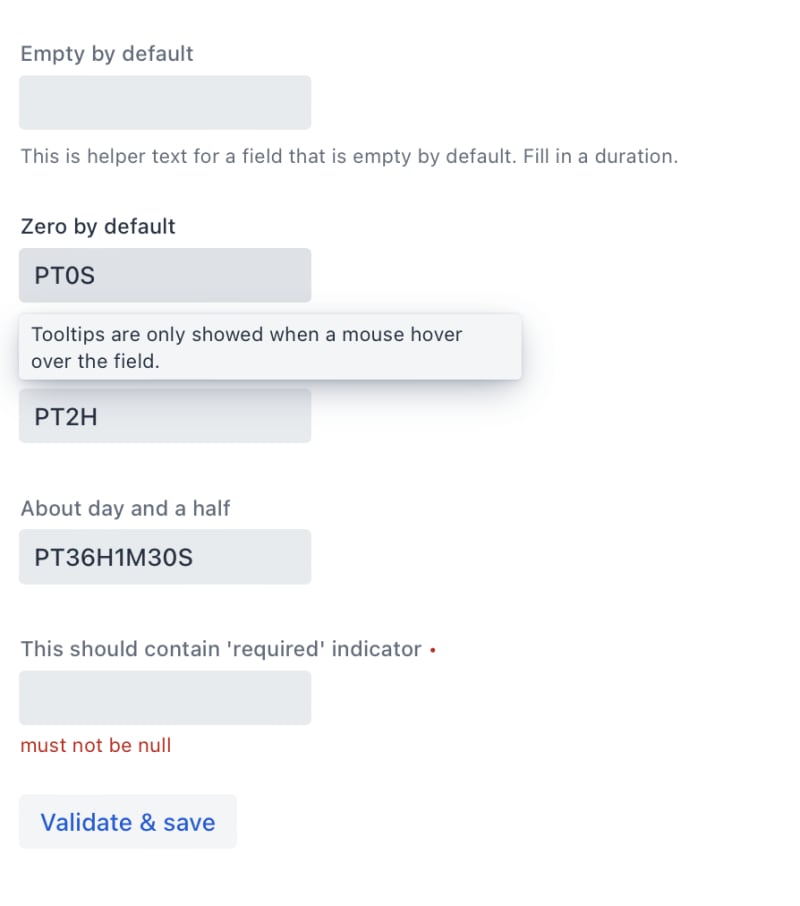This screenshot has height=906, width=800.
Task: Focus the empty field under Empty by default
Action: 165,102
